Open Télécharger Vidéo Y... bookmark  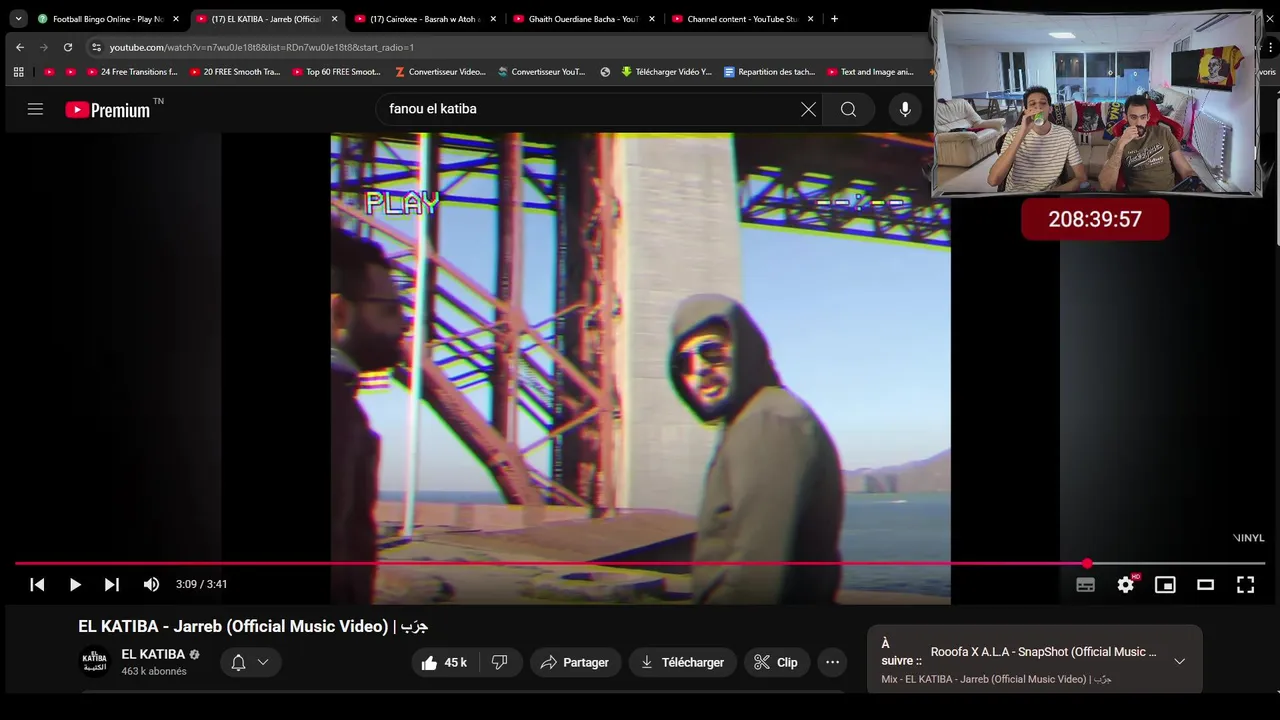(x=666, y=72)
